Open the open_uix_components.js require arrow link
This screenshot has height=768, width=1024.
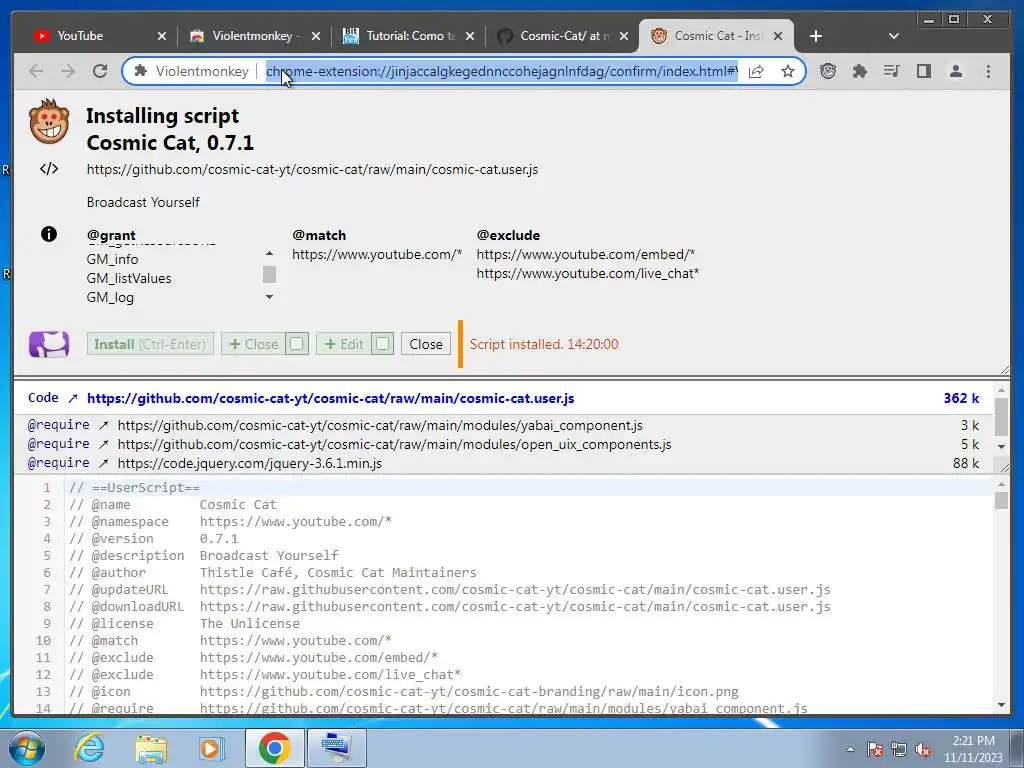[x=103, y=445]
